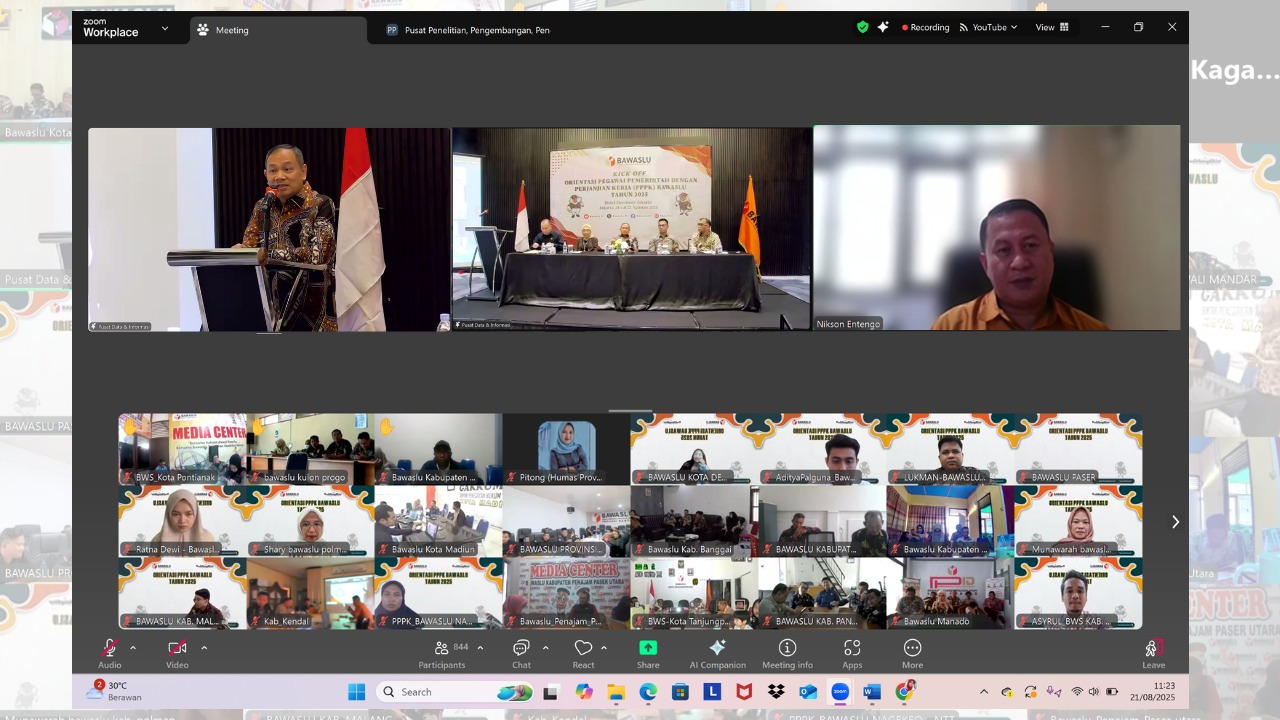Image resolution: width=1280 pixels, height=720 pixels.
Task: Open the YouTube live stream dropdown
Action: (x=988, y=28)
